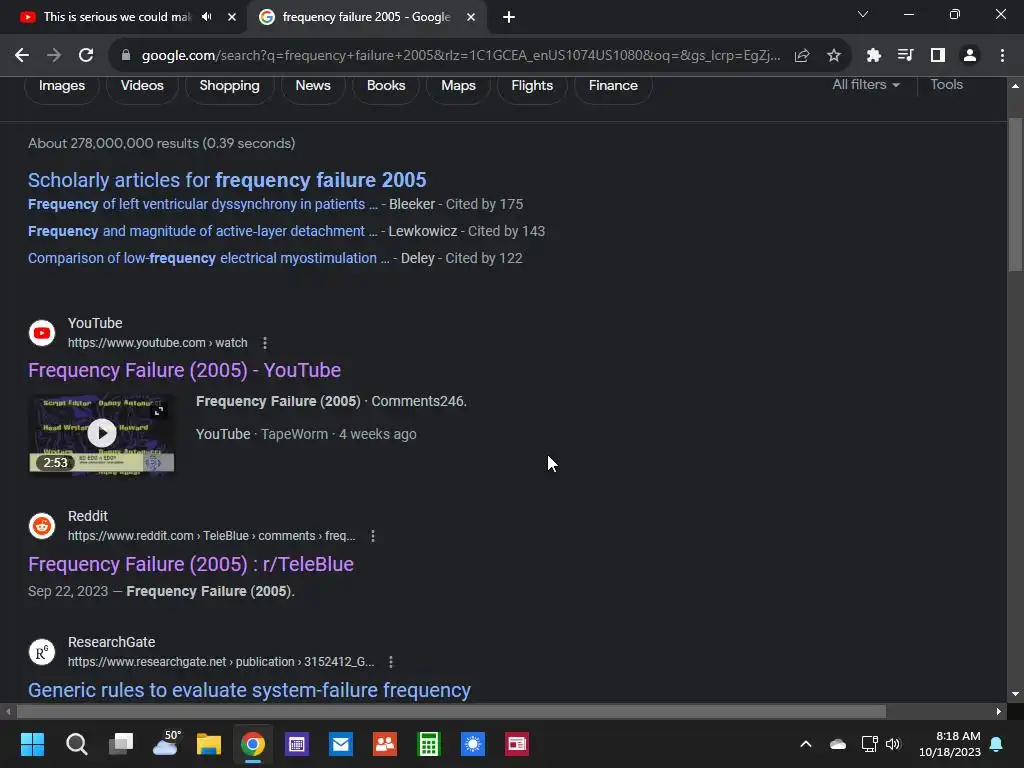Open Chrome profile avatar
Viewport: 1024px width, 768px height.
point(970,56)
